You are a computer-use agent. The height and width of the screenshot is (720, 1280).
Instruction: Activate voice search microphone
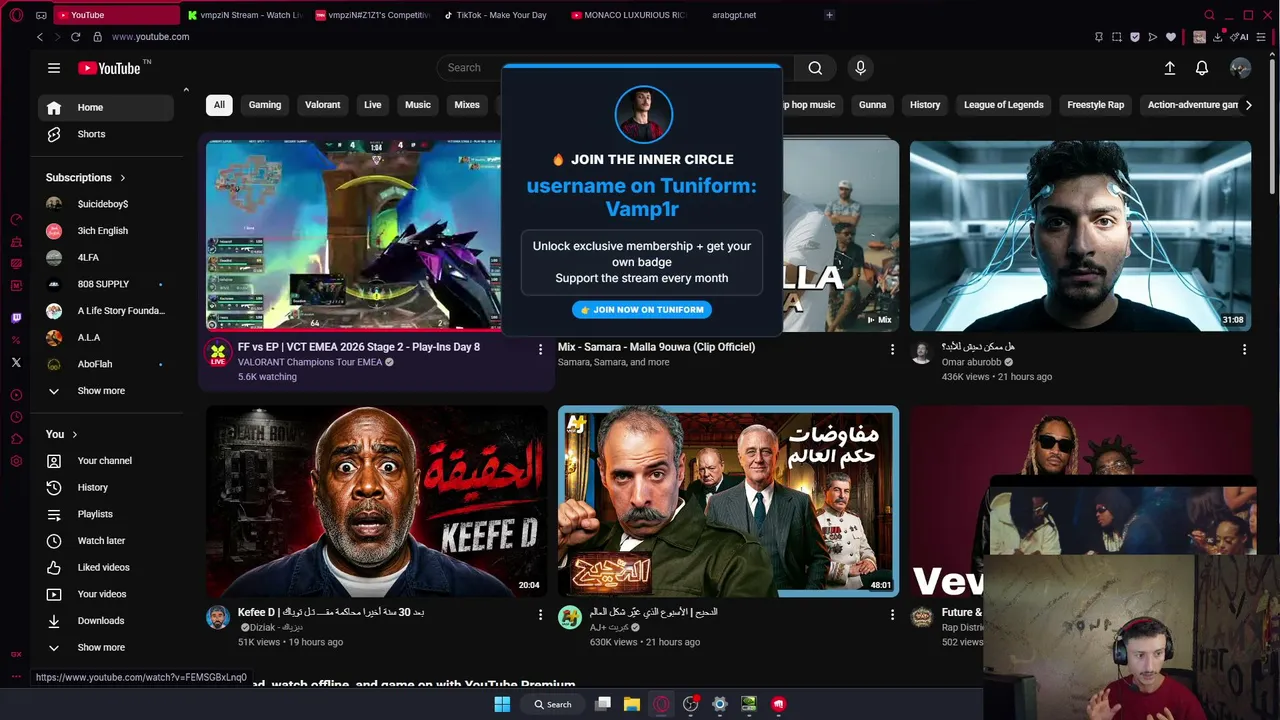860,68
